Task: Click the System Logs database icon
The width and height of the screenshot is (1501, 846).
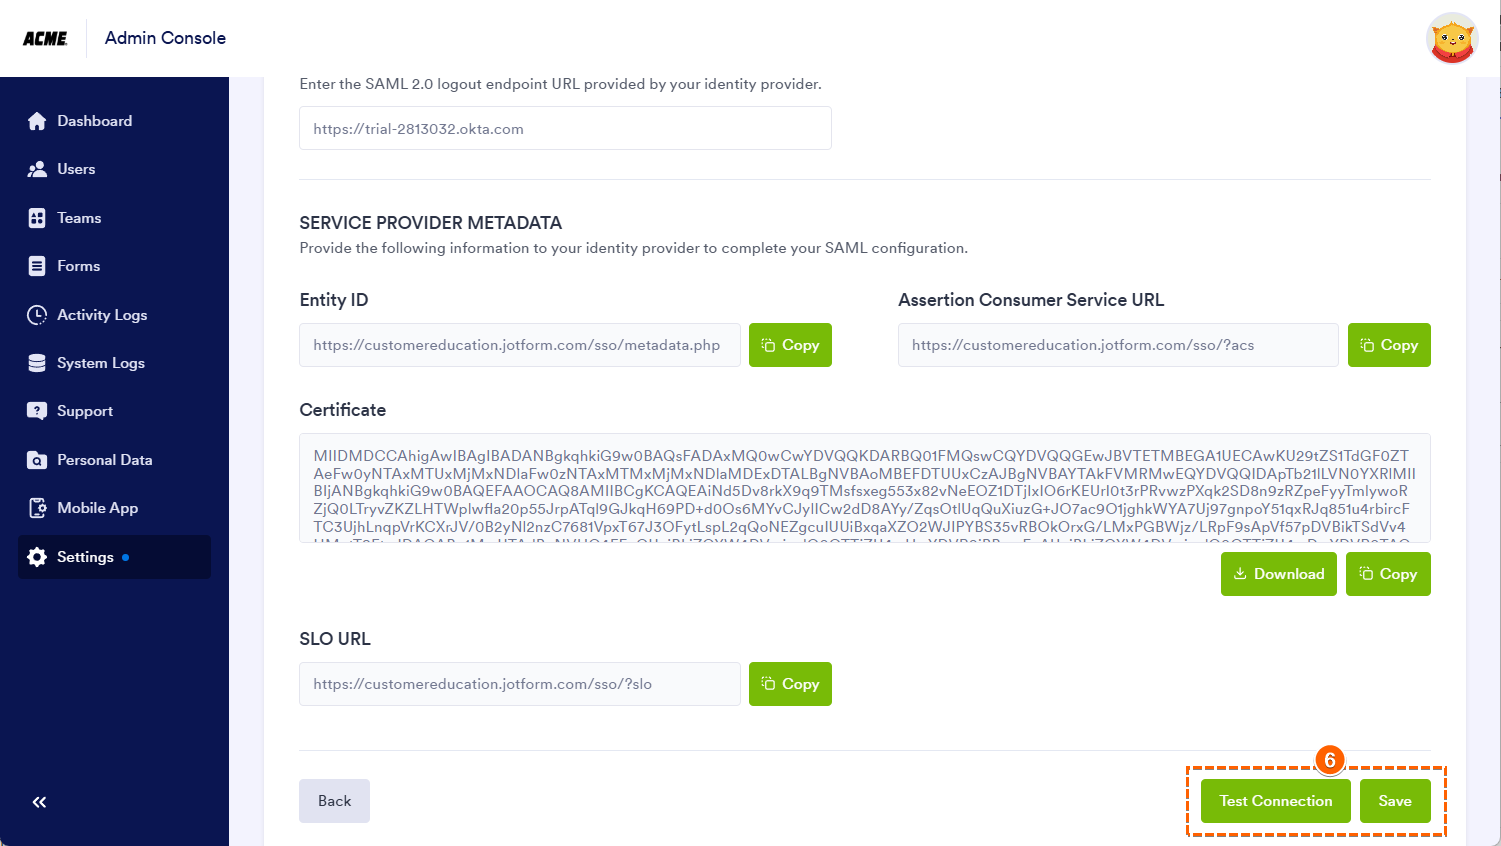Action: [37, 363]
